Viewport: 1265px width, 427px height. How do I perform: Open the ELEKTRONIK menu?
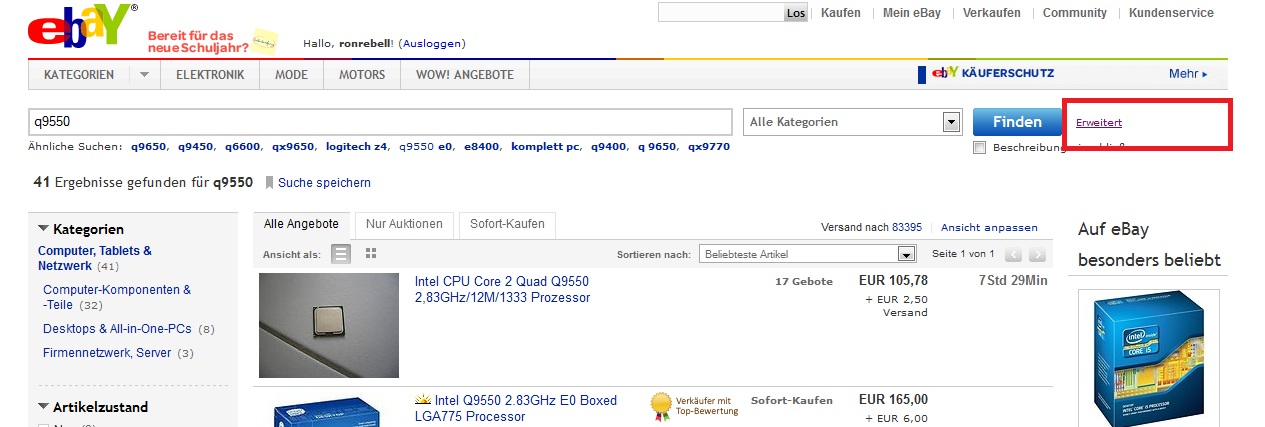[210, 75]
